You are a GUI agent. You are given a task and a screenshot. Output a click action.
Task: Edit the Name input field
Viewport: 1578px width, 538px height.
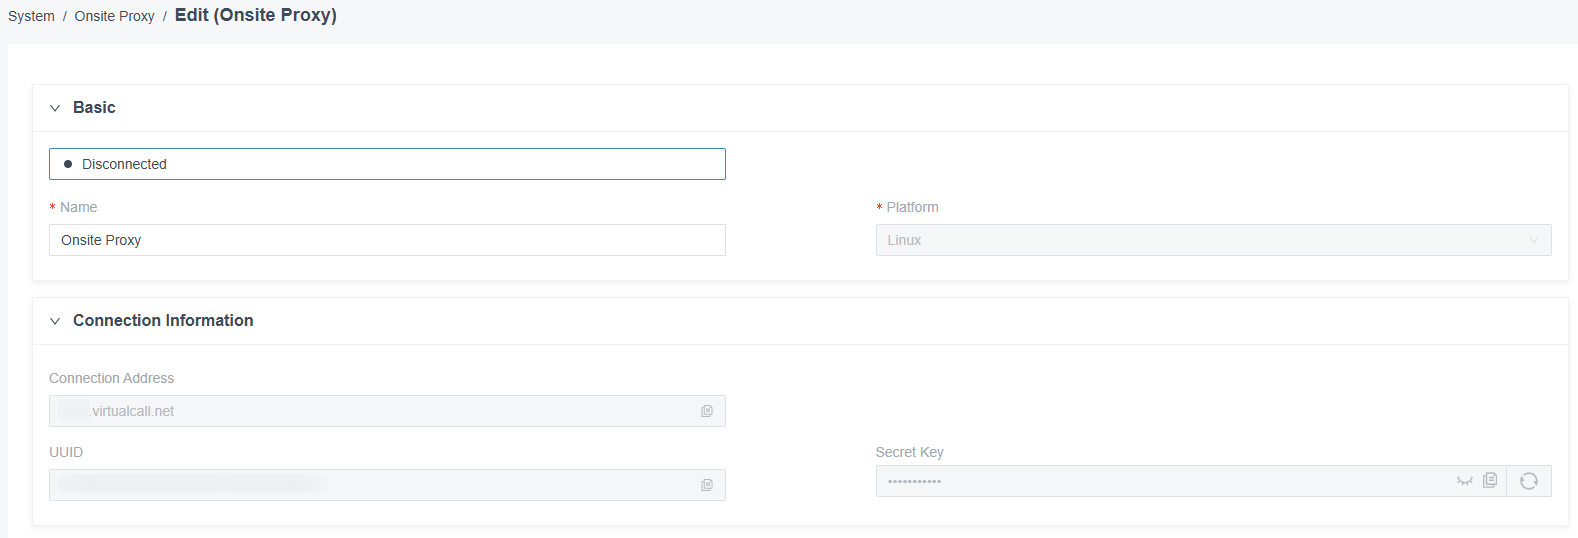pos(387,240)
